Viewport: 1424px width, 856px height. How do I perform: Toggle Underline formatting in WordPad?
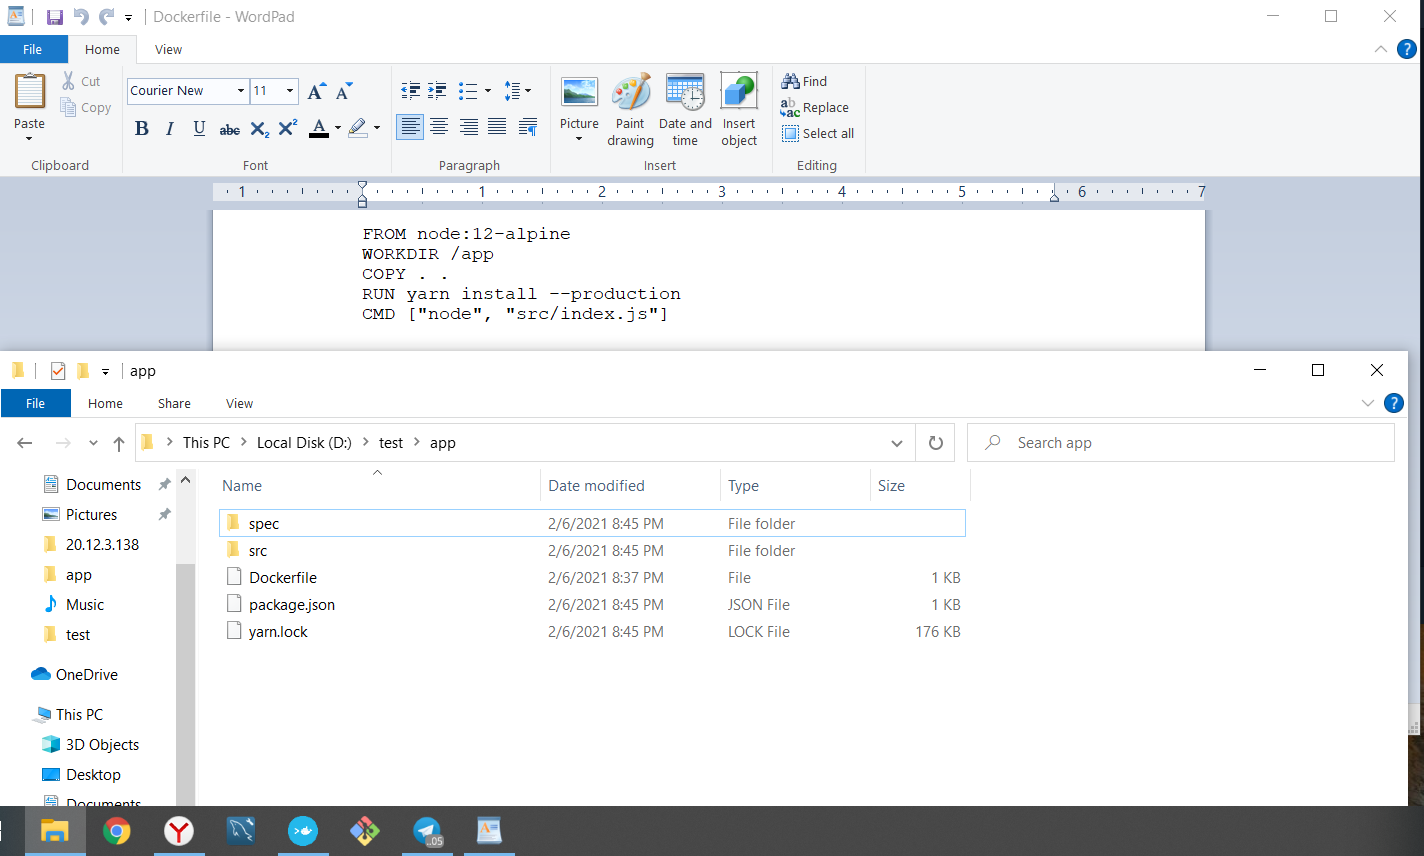pos(199,128)
